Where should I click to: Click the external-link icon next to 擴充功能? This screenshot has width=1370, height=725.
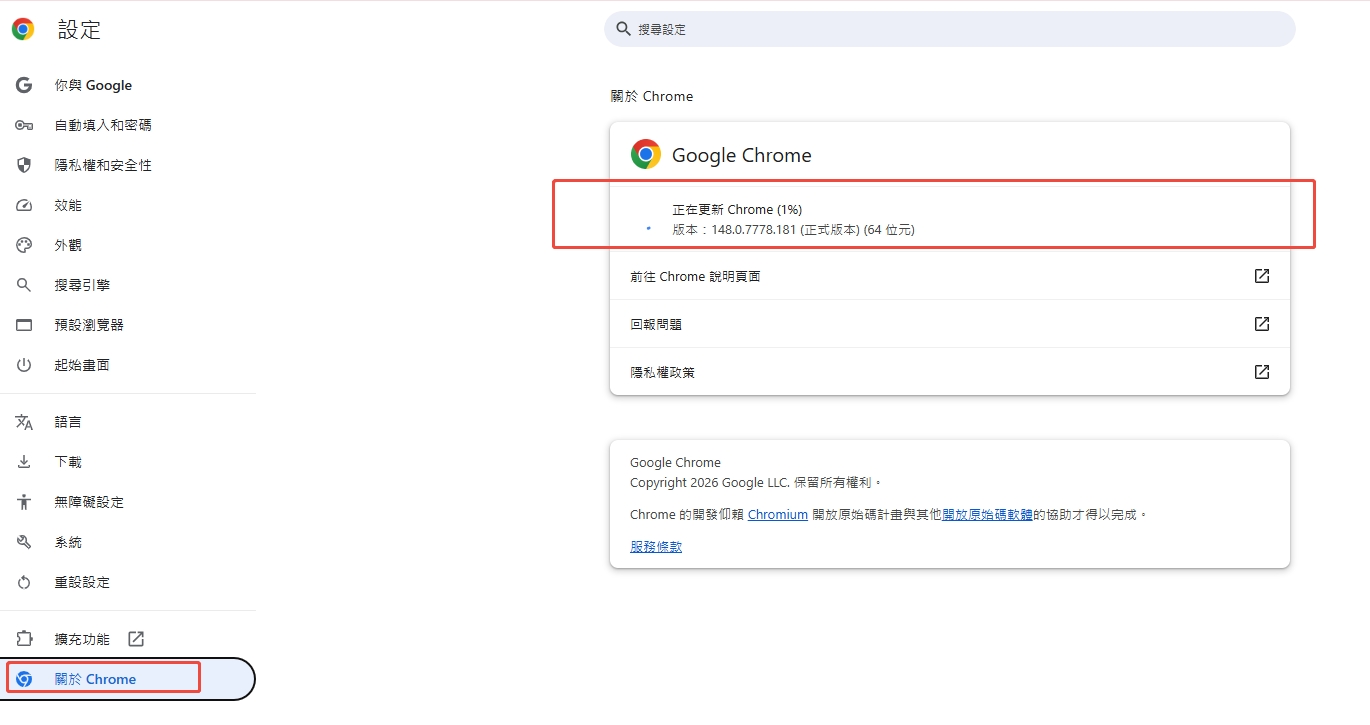[x=136, y=639]
